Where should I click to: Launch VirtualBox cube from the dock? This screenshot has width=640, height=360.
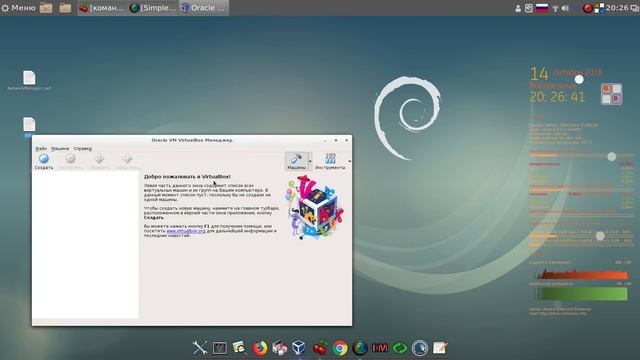click(299, 348)
